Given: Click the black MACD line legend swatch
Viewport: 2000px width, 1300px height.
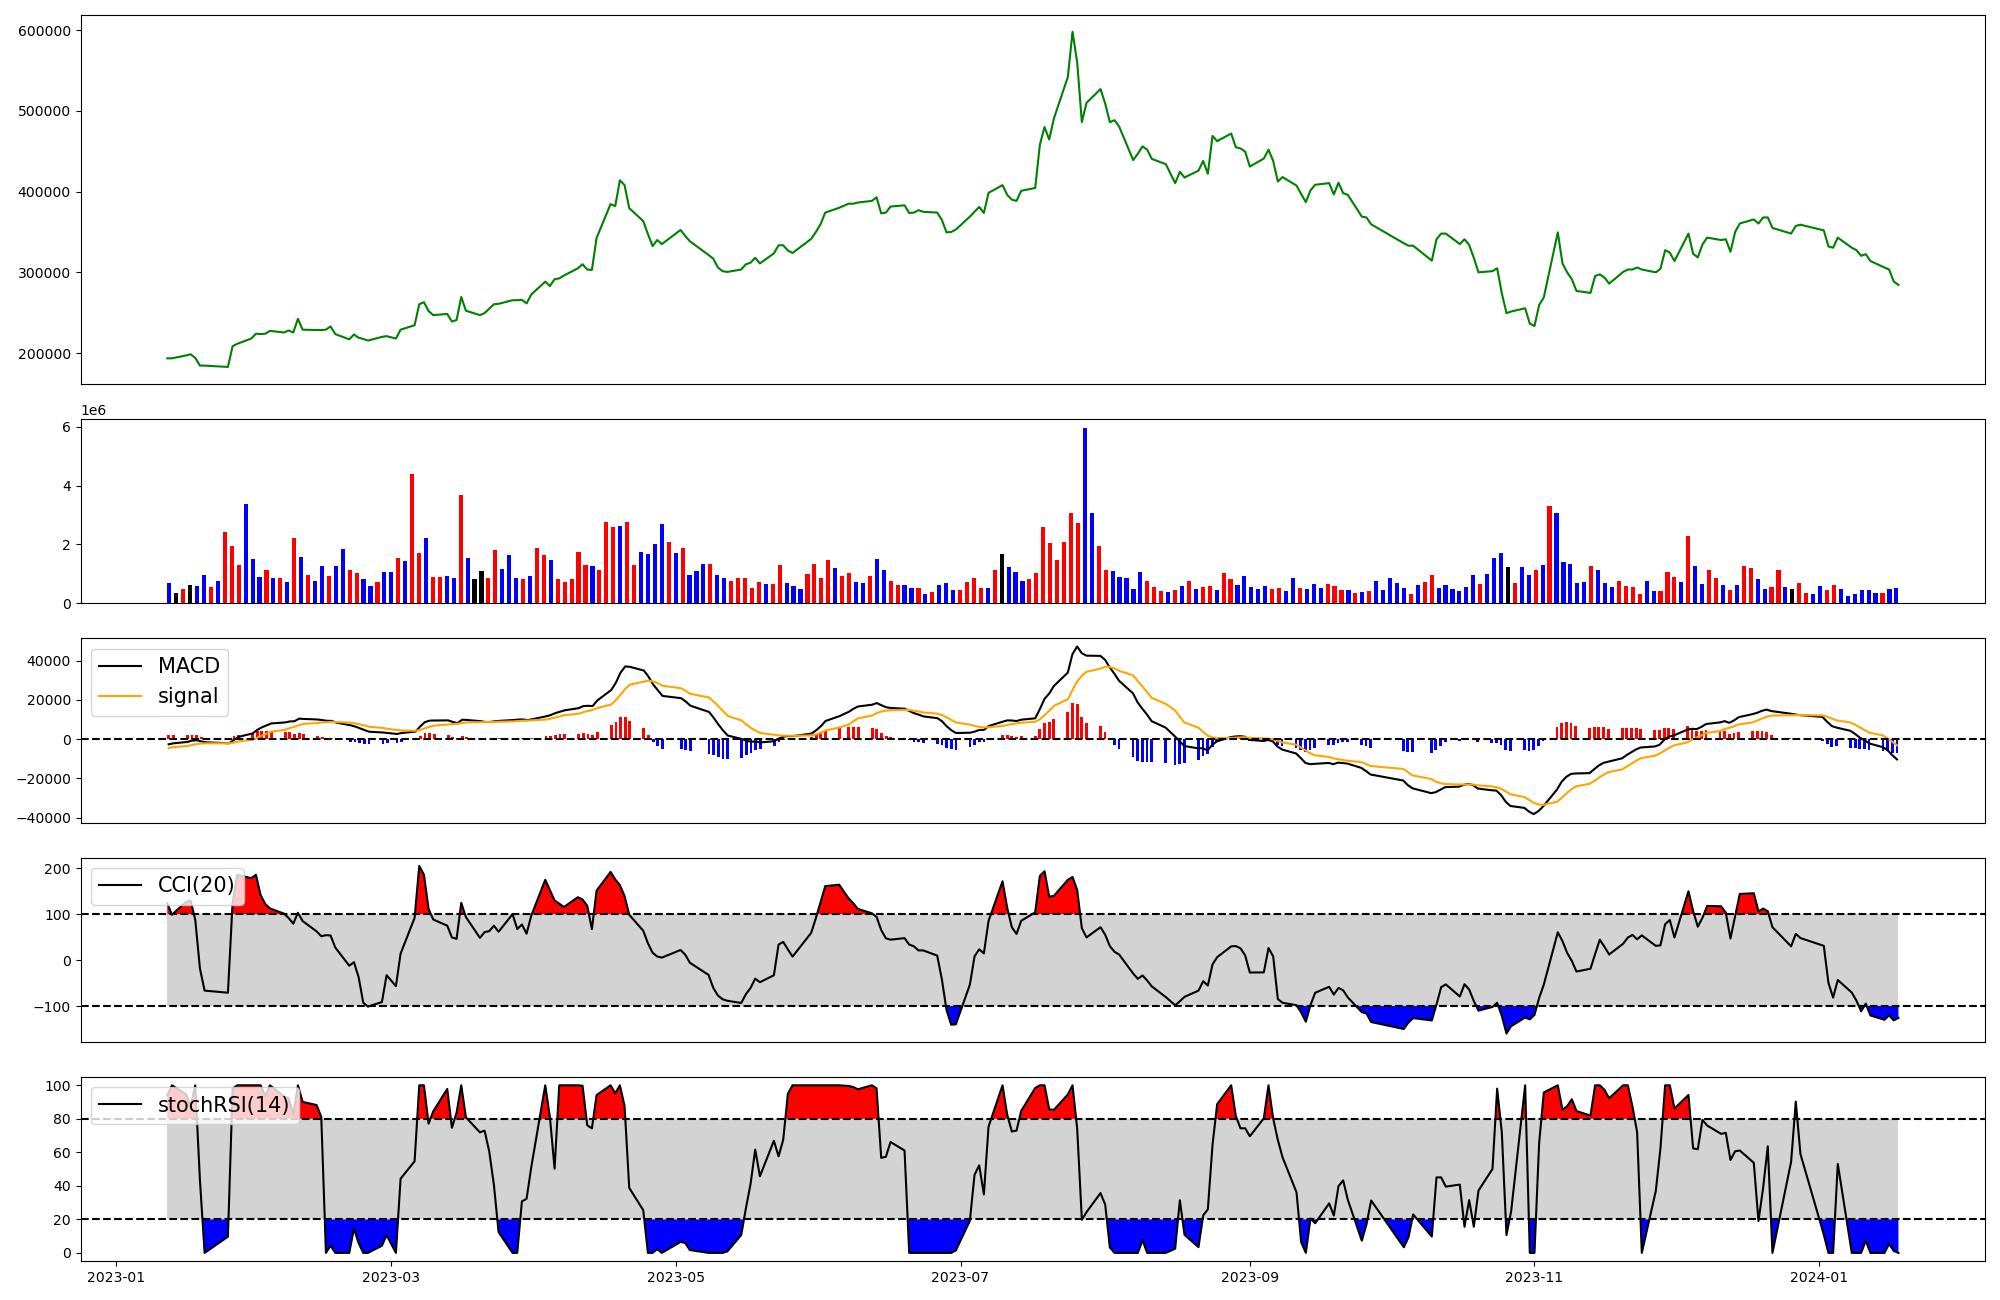Looking at the screenshot, I should (x=121, y=667).
